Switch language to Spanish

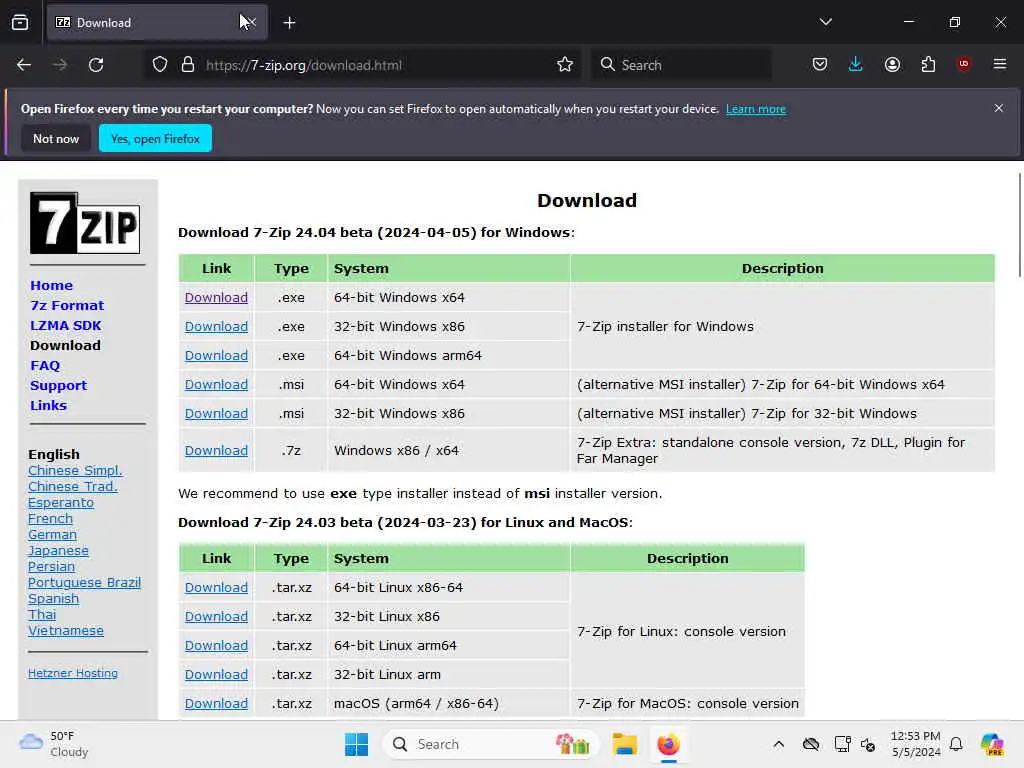point(54,599)
